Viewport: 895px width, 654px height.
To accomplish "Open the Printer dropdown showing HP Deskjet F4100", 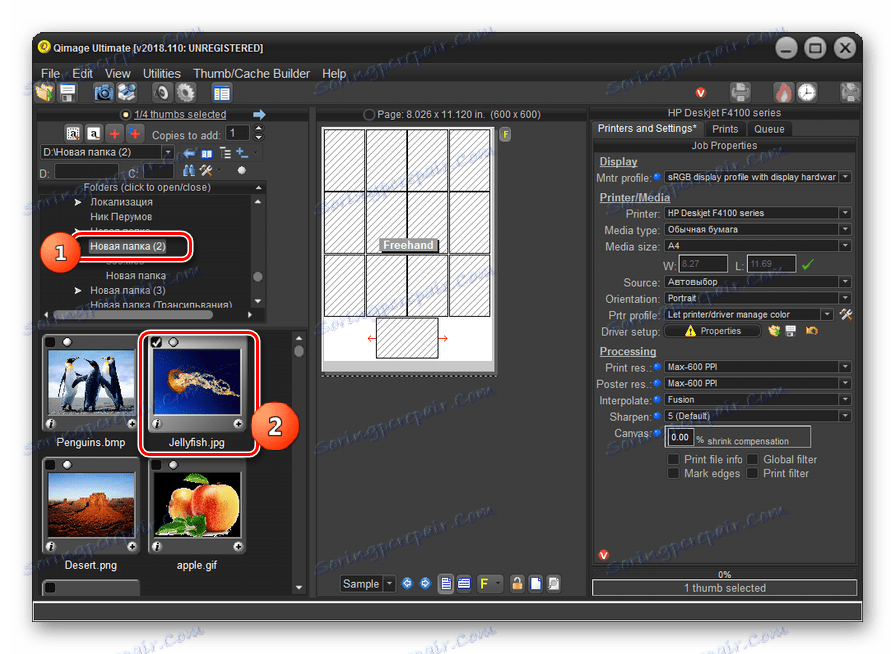I will pos(846,213).
